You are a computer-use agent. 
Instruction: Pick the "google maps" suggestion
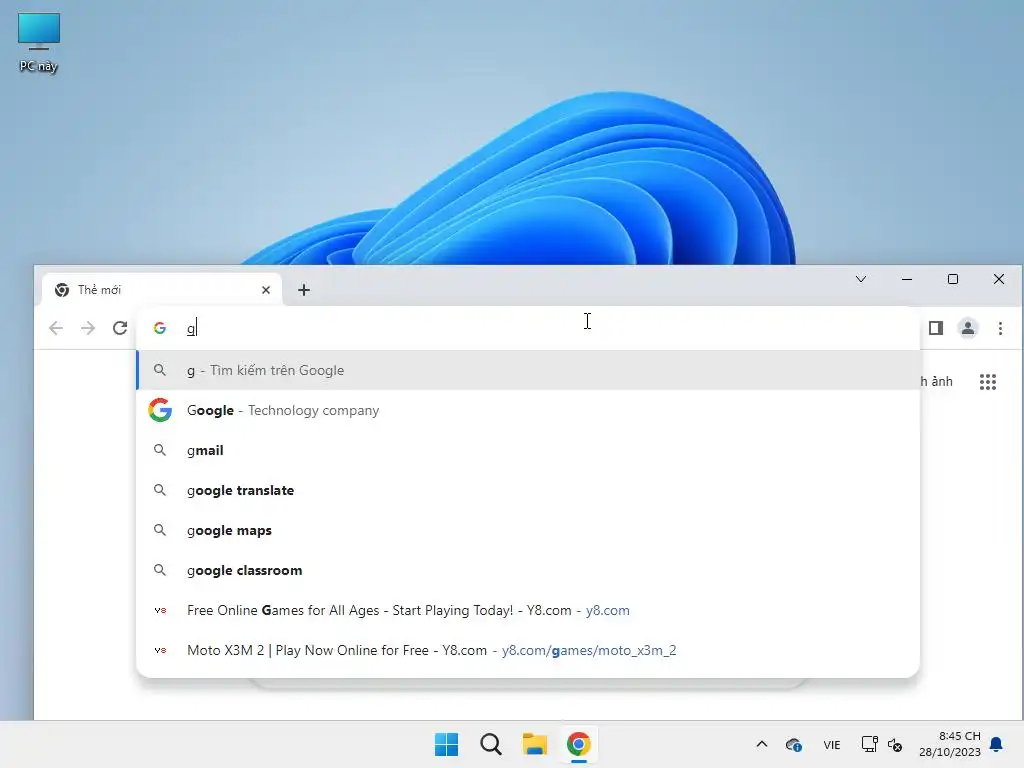pos(528,530)
